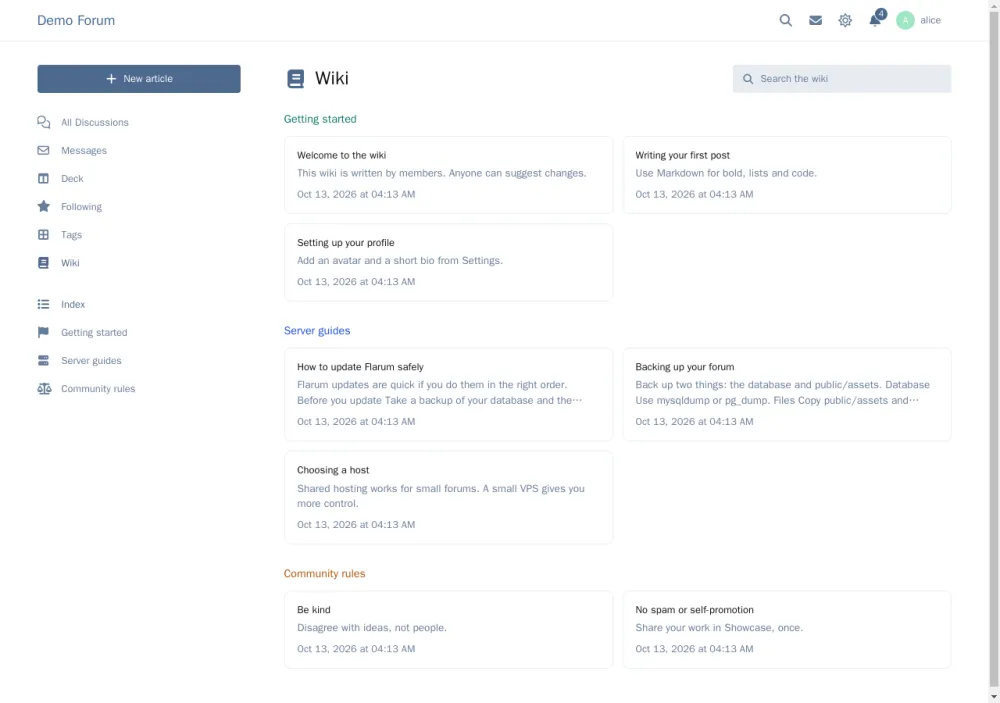
Task: Click the Index list icon
Action: point(43,304)
